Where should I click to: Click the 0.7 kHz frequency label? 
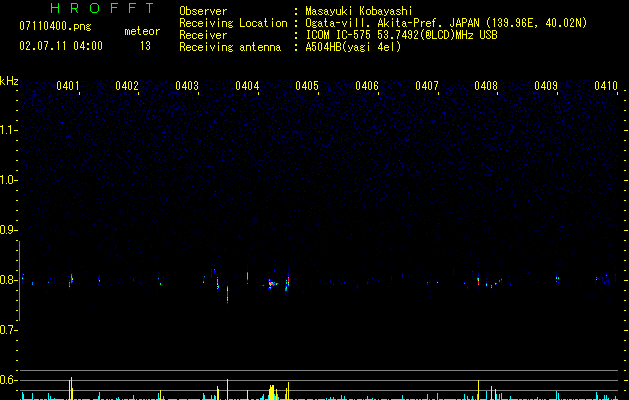(x=8, y=330)
